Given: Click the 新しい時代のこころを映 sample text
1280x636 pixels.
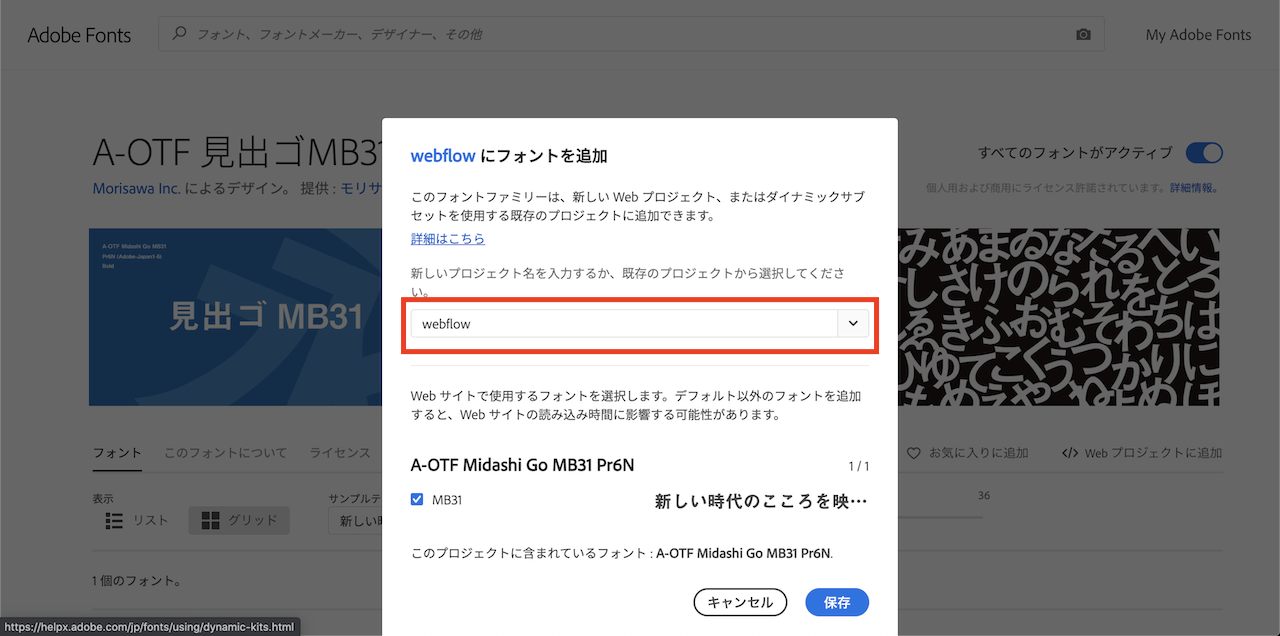Looking at the screenshot, I should (x=760, y=501).
